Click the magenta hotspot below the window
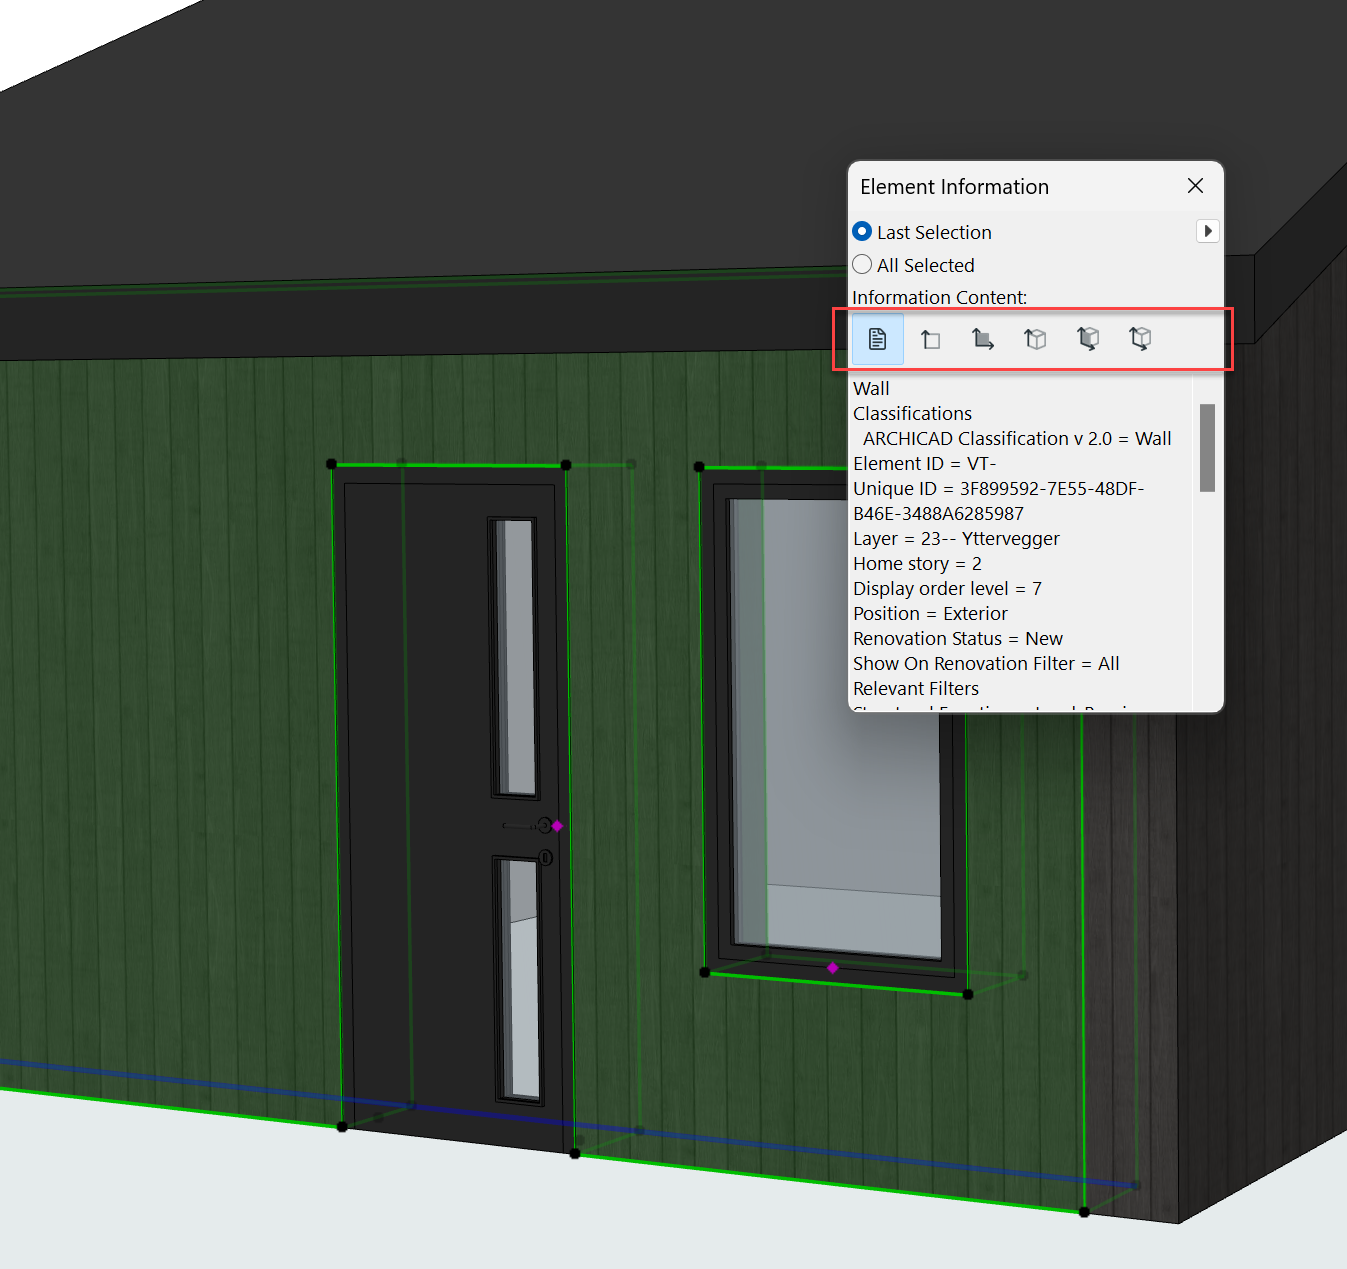Screen dimensions: 1347x1269 [x=832, y=967]
